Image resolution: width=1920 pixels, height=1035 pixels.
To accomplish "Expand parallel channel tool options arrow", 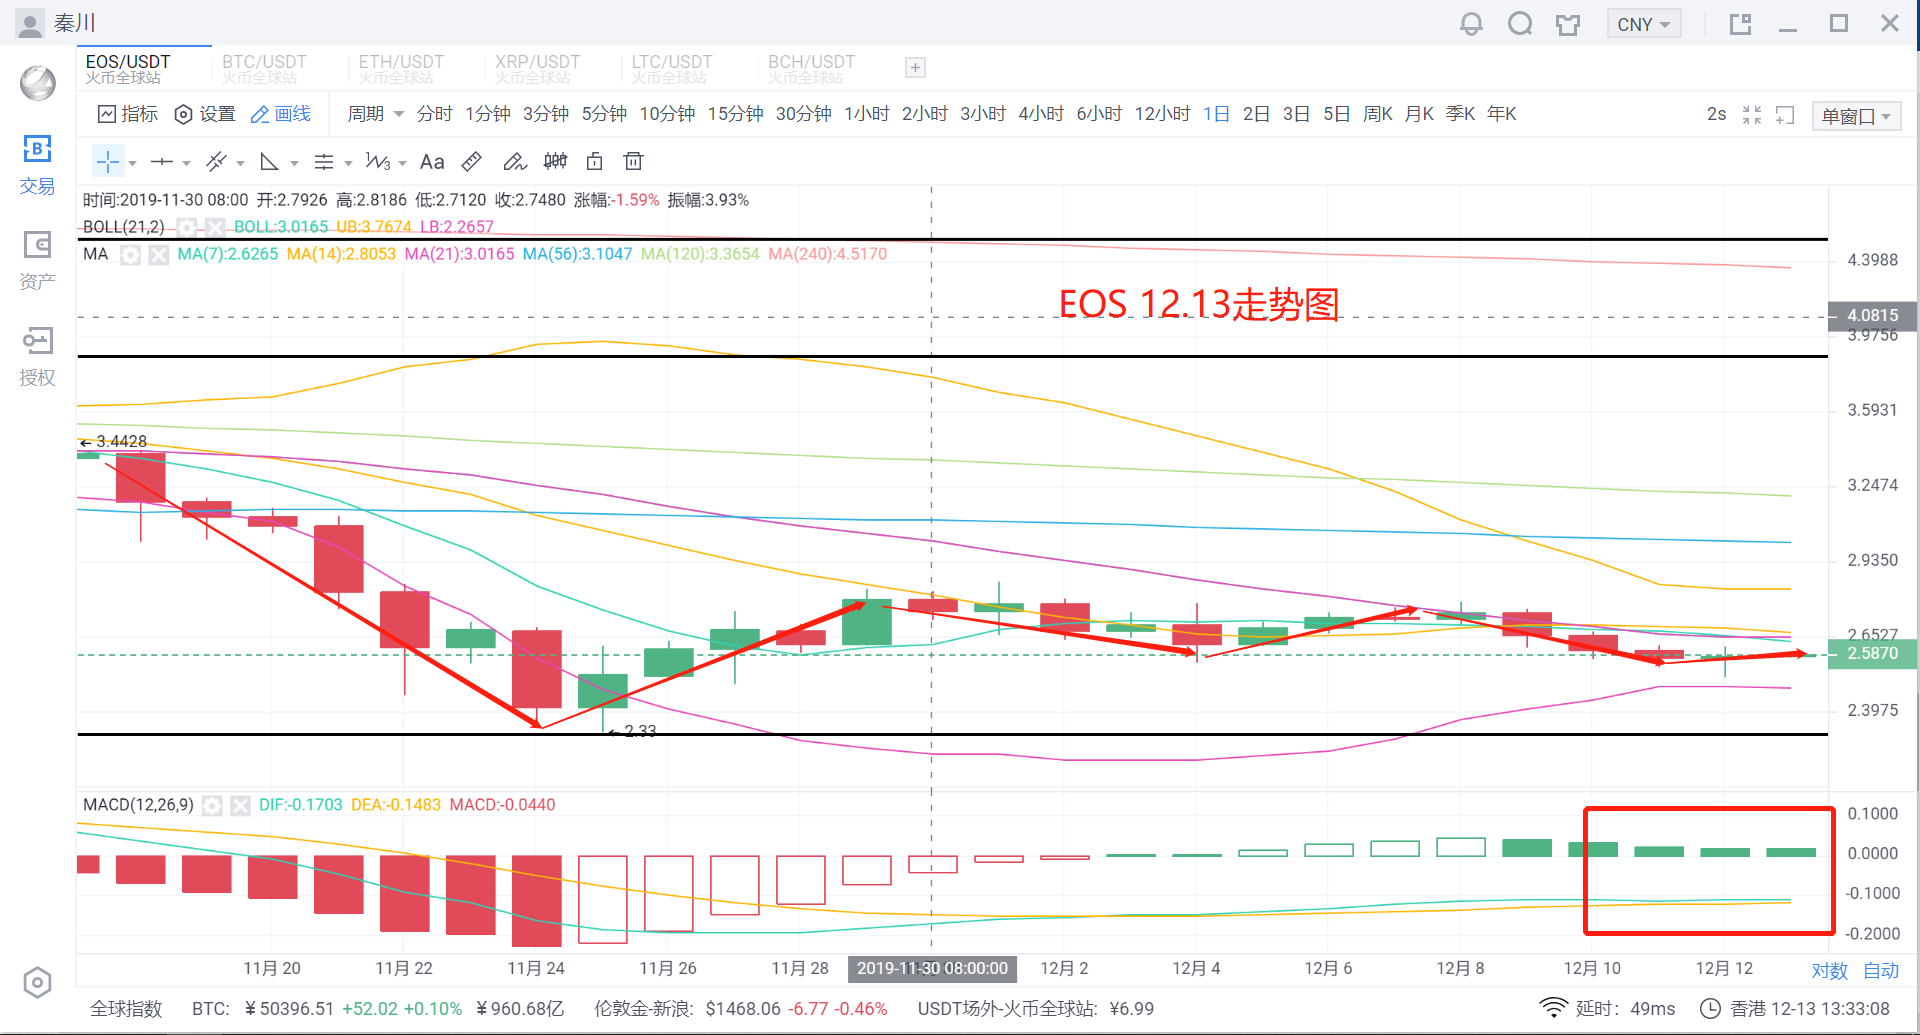I will tap(240, 163).
